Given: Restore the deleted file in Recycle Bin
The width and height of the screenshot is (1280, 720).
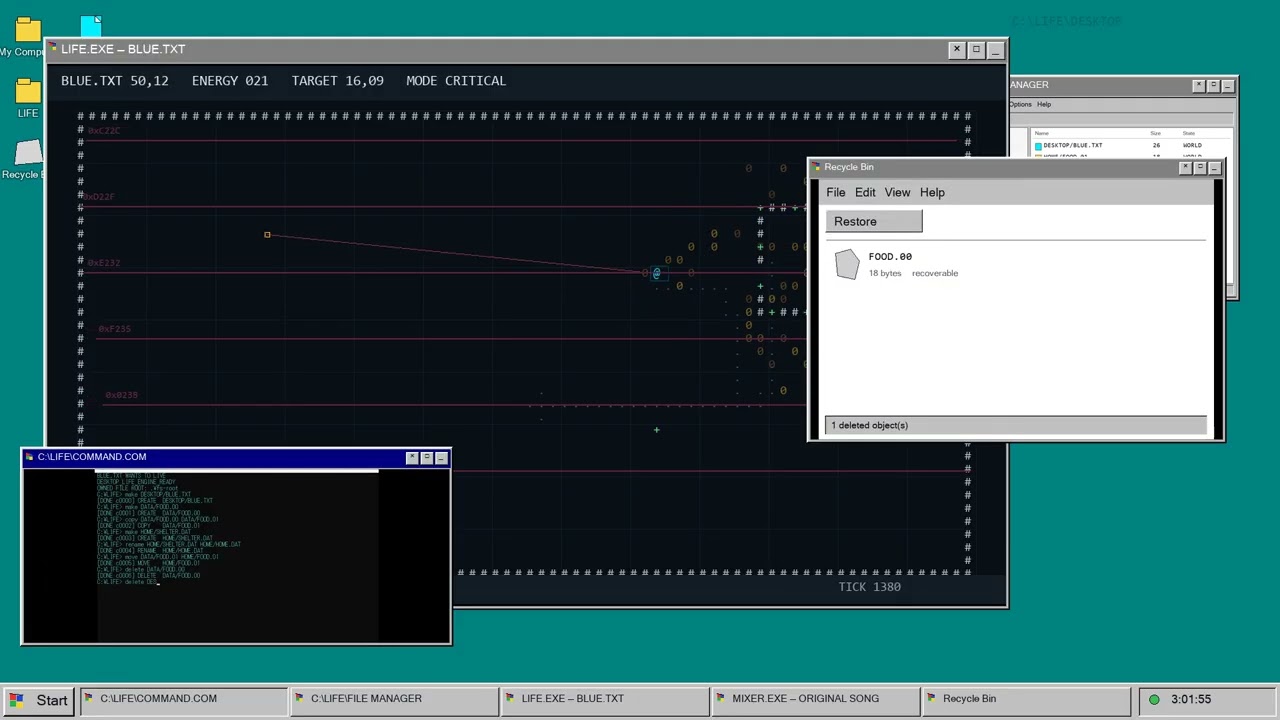Looking at the screenshot, I should 874,222.
